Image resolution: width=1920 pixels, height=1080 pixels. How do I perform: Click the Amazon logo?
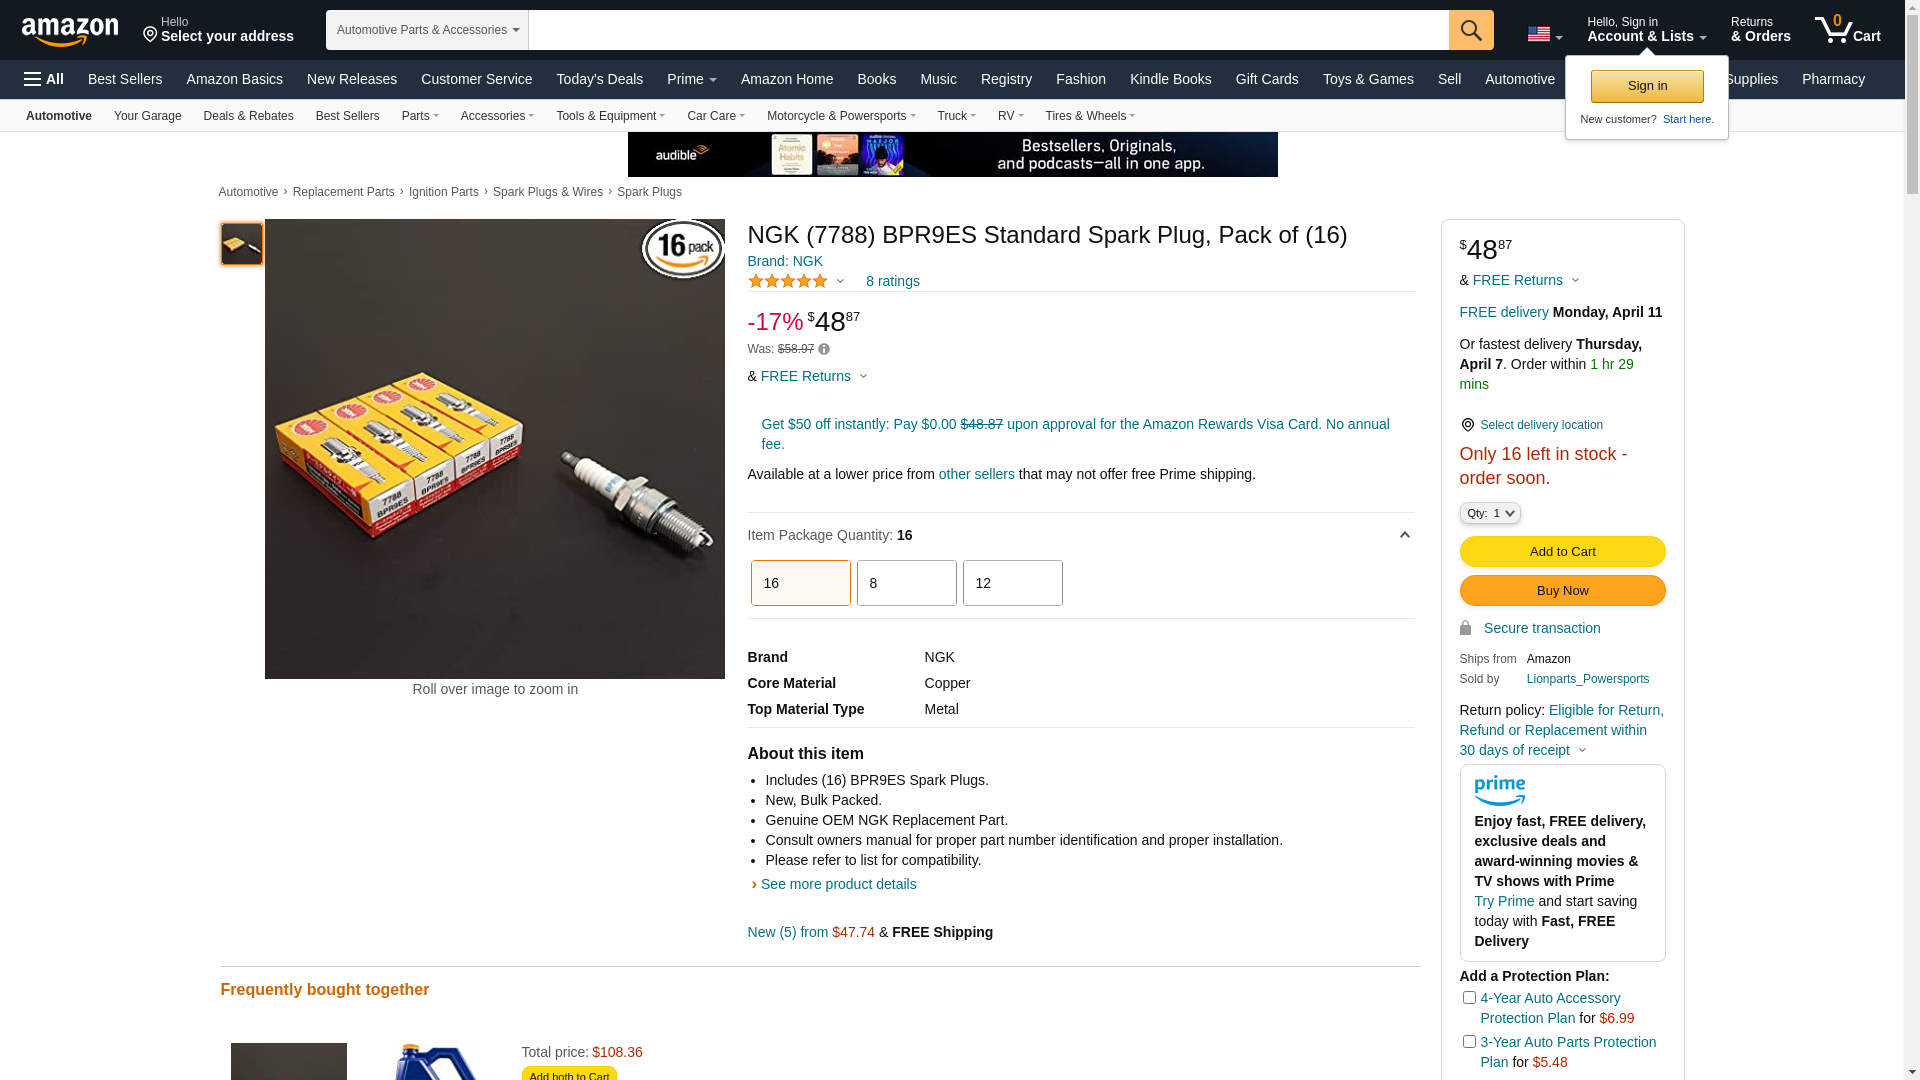click(x=70, y=31)
